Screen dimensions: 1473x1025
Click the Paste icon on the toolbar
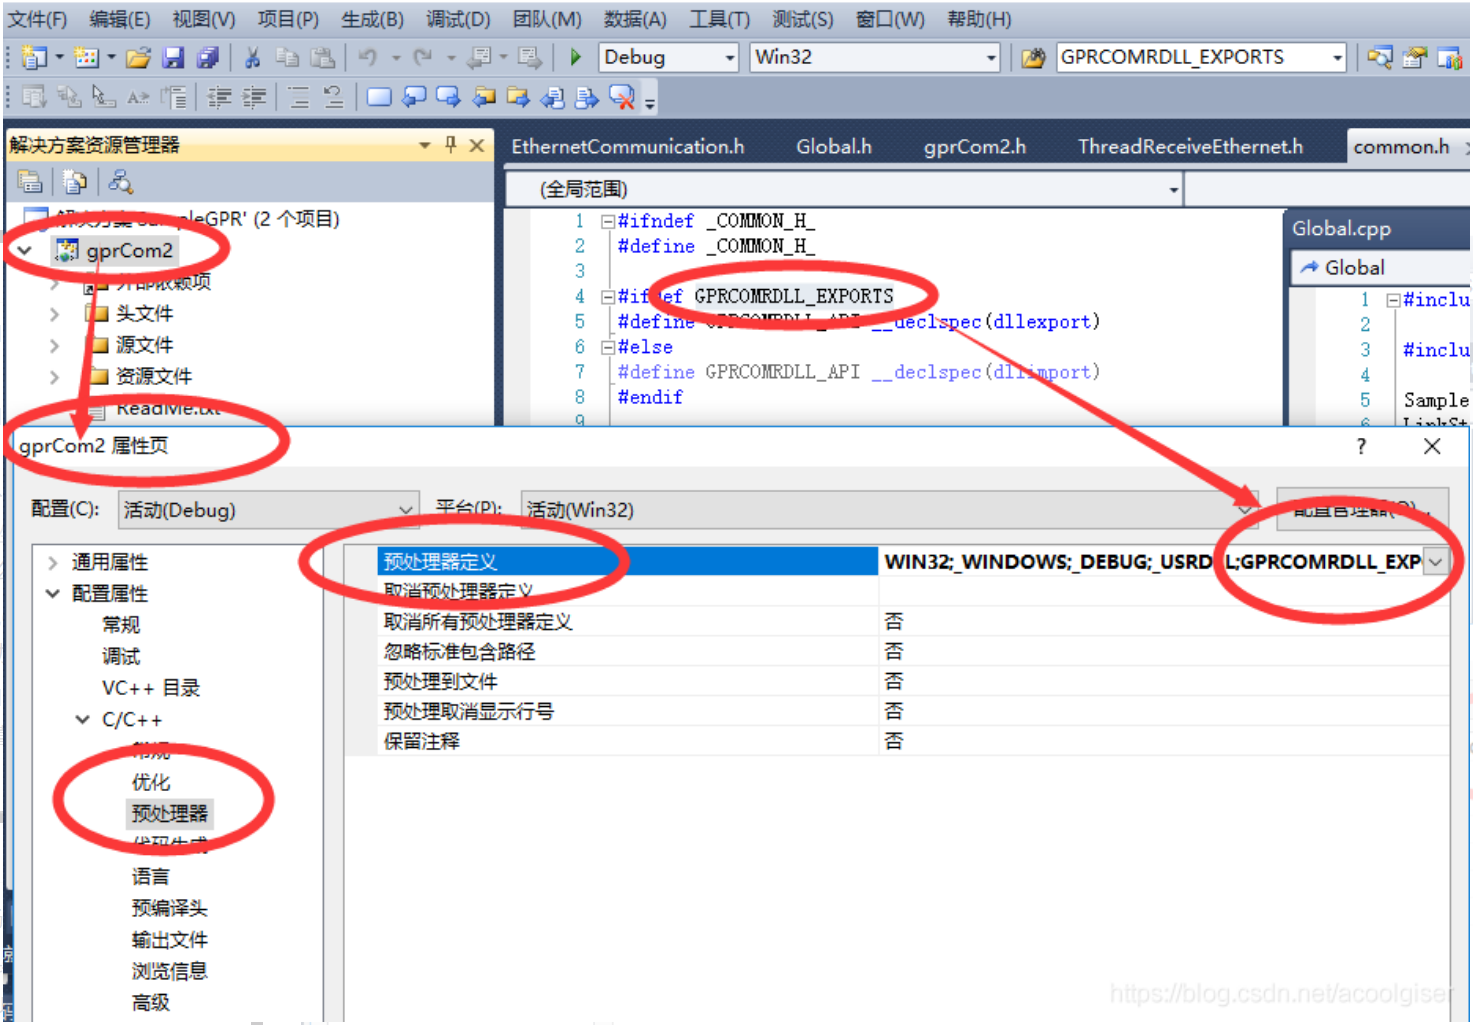click(x=322, y=57)
